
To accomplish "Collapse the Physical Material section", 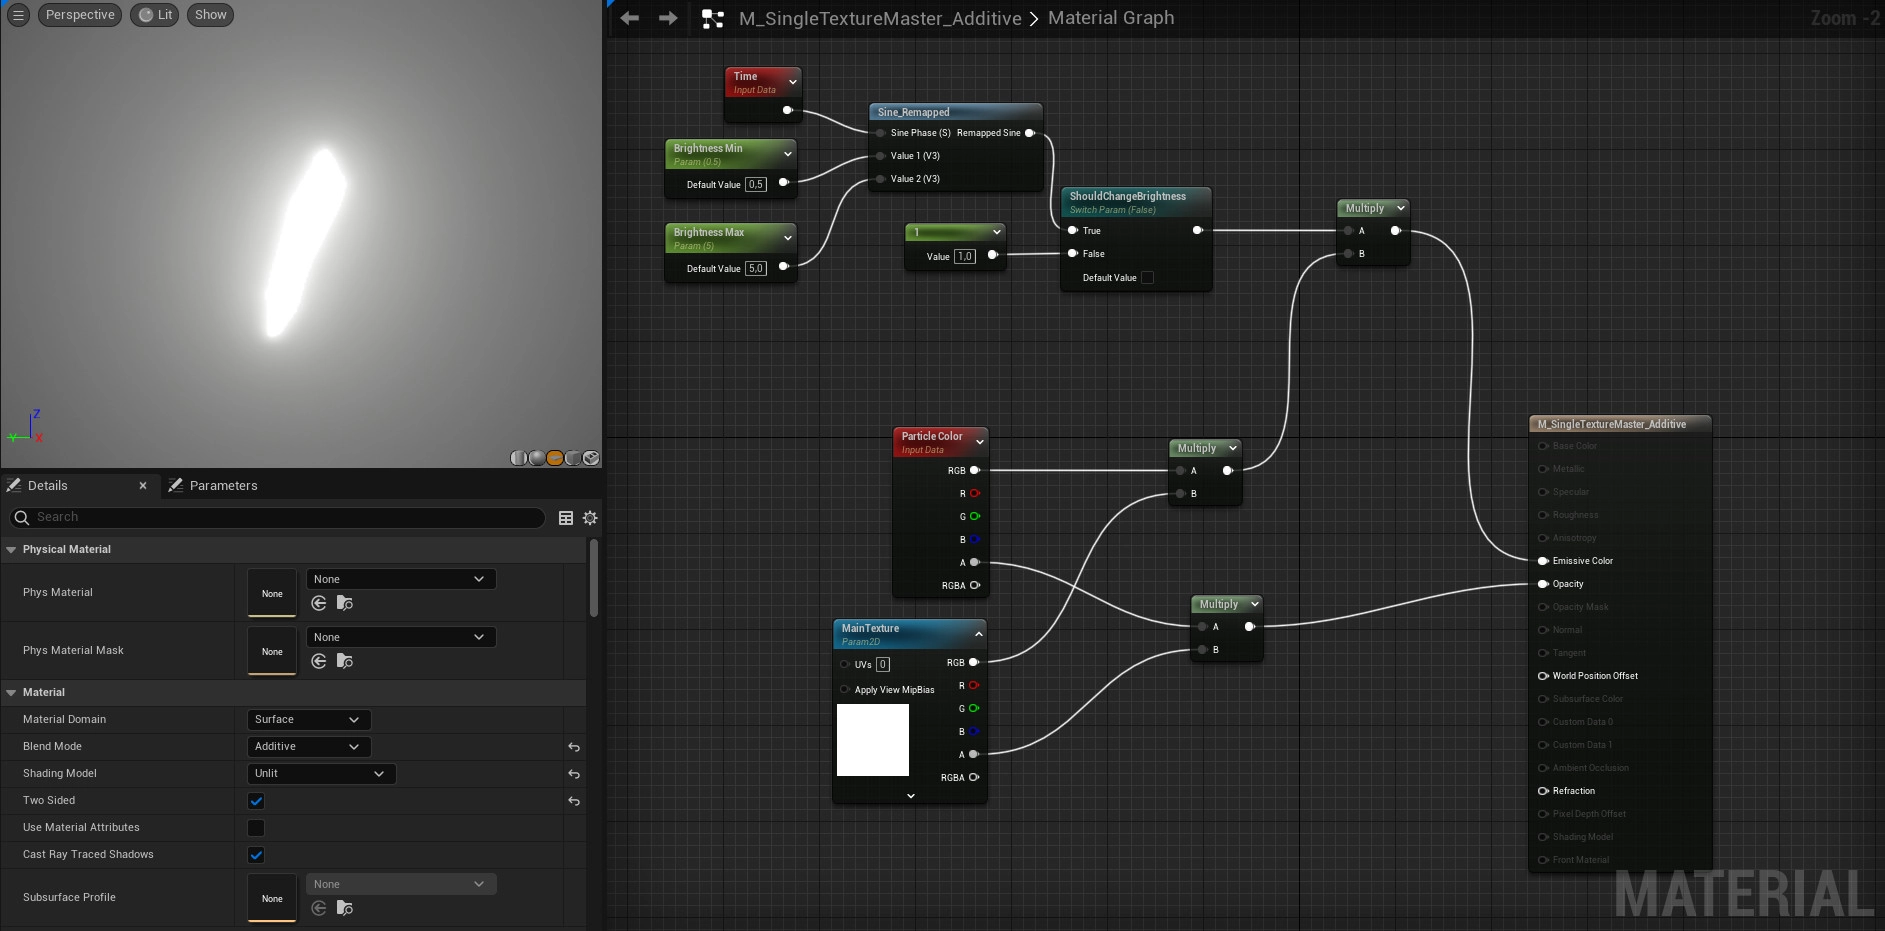I will pos(12,550).
